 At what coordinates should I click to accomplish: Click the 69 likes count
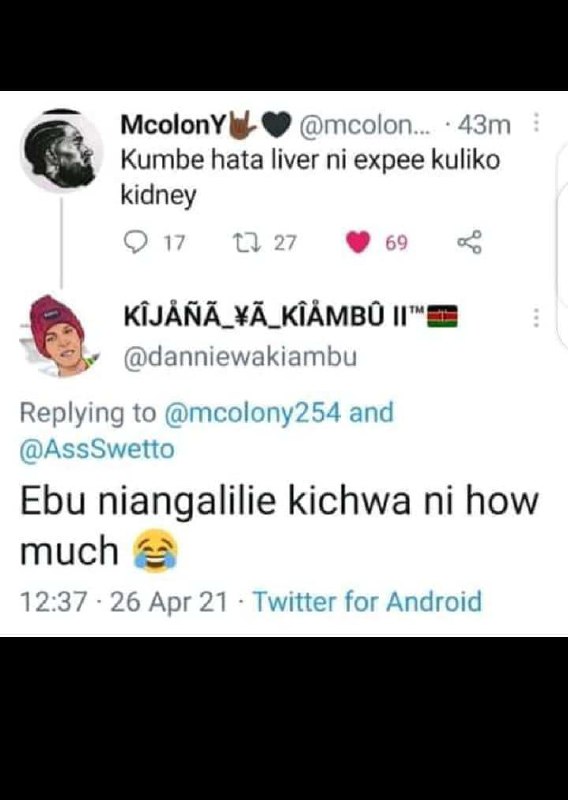[397, 243]
